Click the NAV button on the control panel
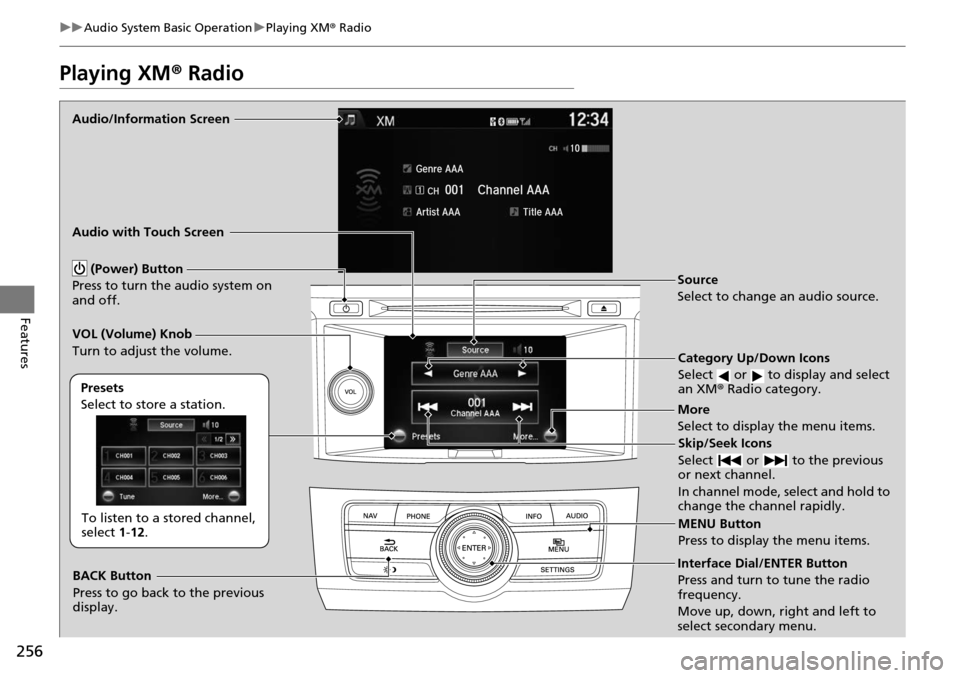960x678 pixels. 370,516
